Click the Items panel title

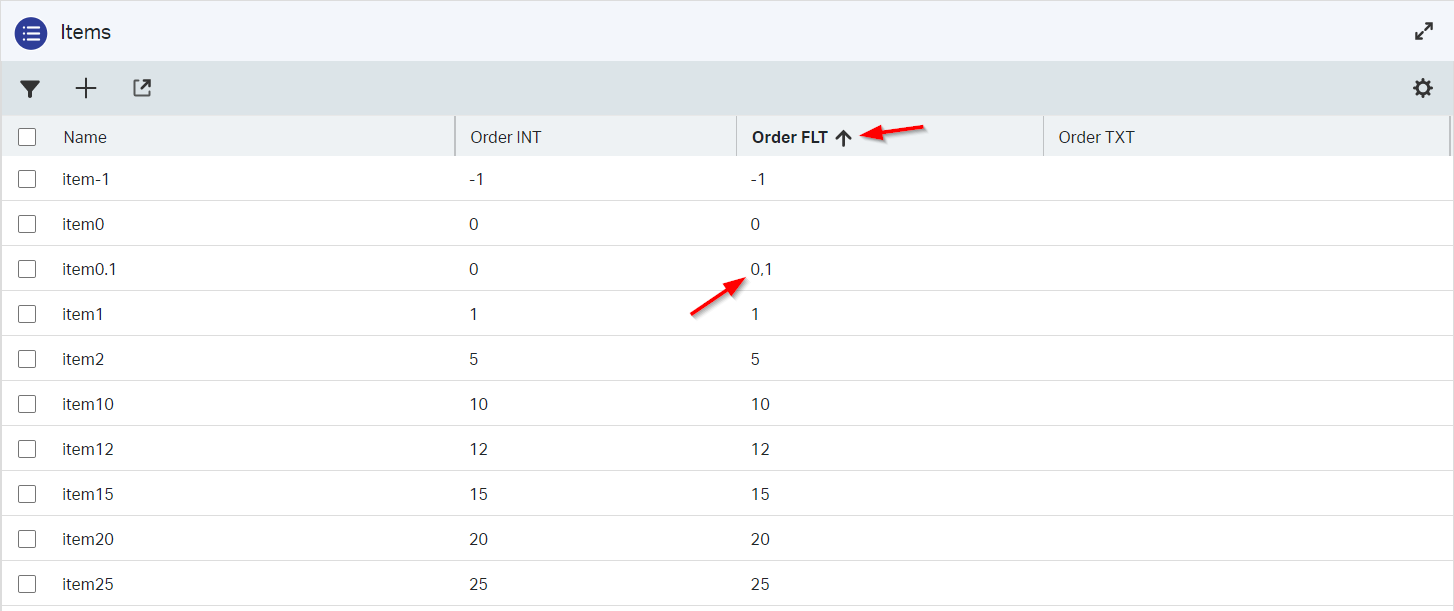85,32
